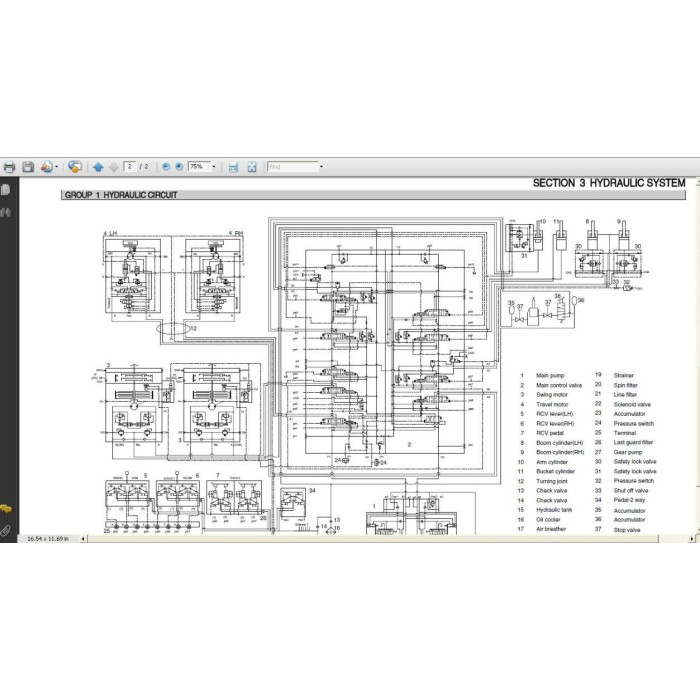Image resolution: width=700 pixels, height=700 pixels.
Task: Click the Print icon in toolbar
Action: [x=9, y=167]
